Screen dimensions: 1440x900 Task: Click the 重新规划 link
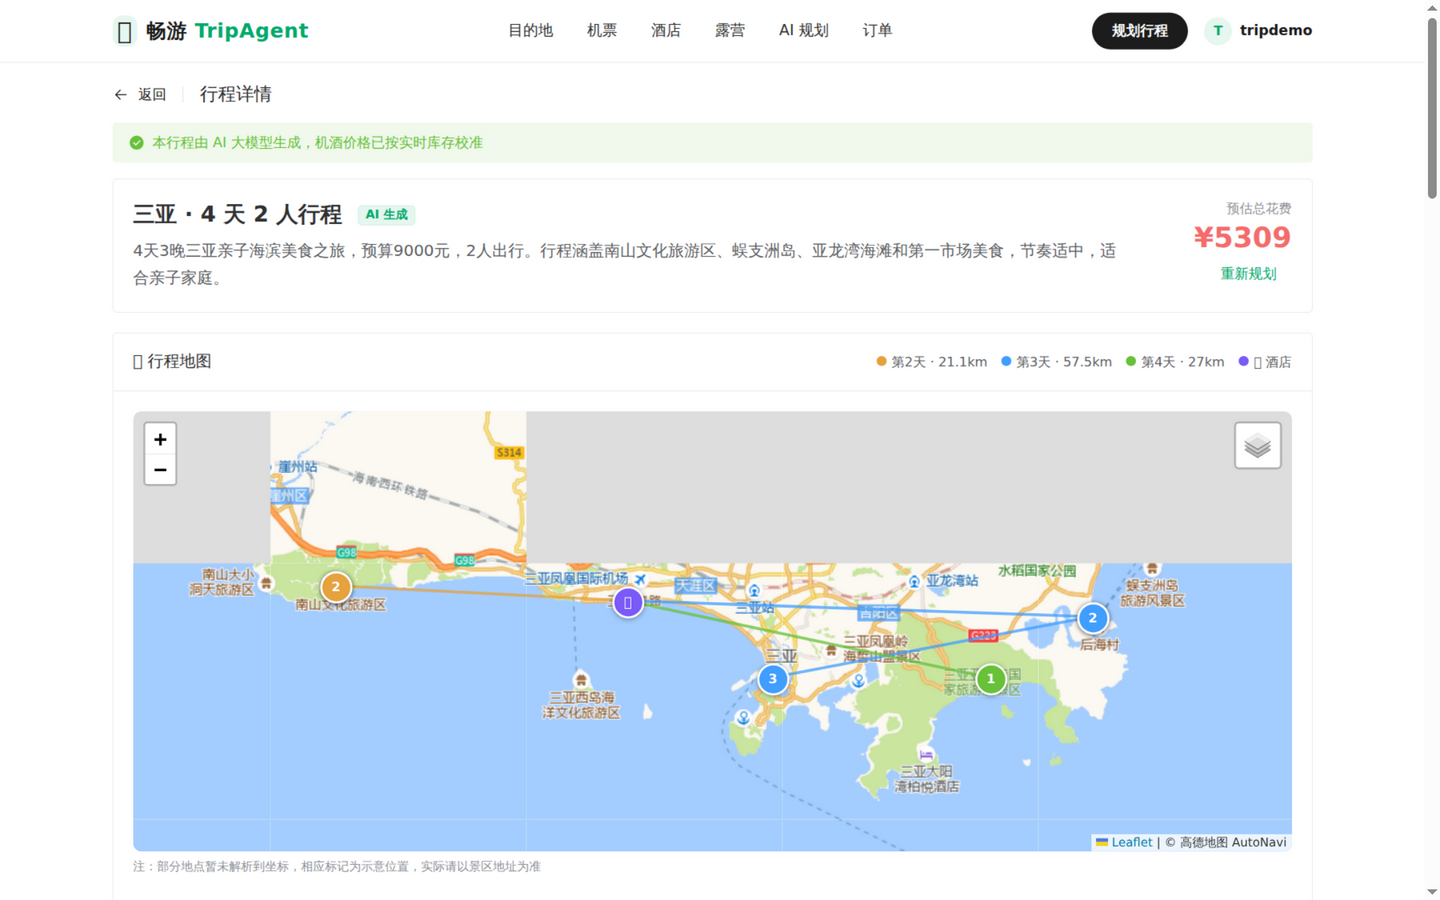[1248, 274]
